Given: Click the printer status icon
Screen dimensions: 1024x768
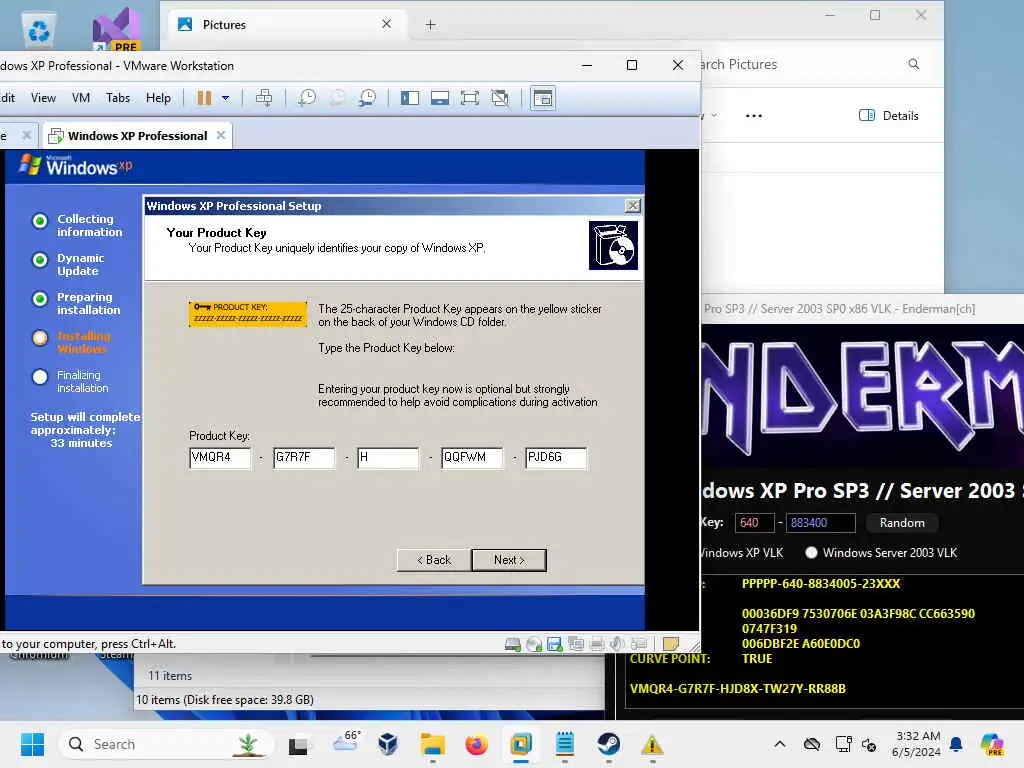Looking at the screenshot, I should pos(597,645).
